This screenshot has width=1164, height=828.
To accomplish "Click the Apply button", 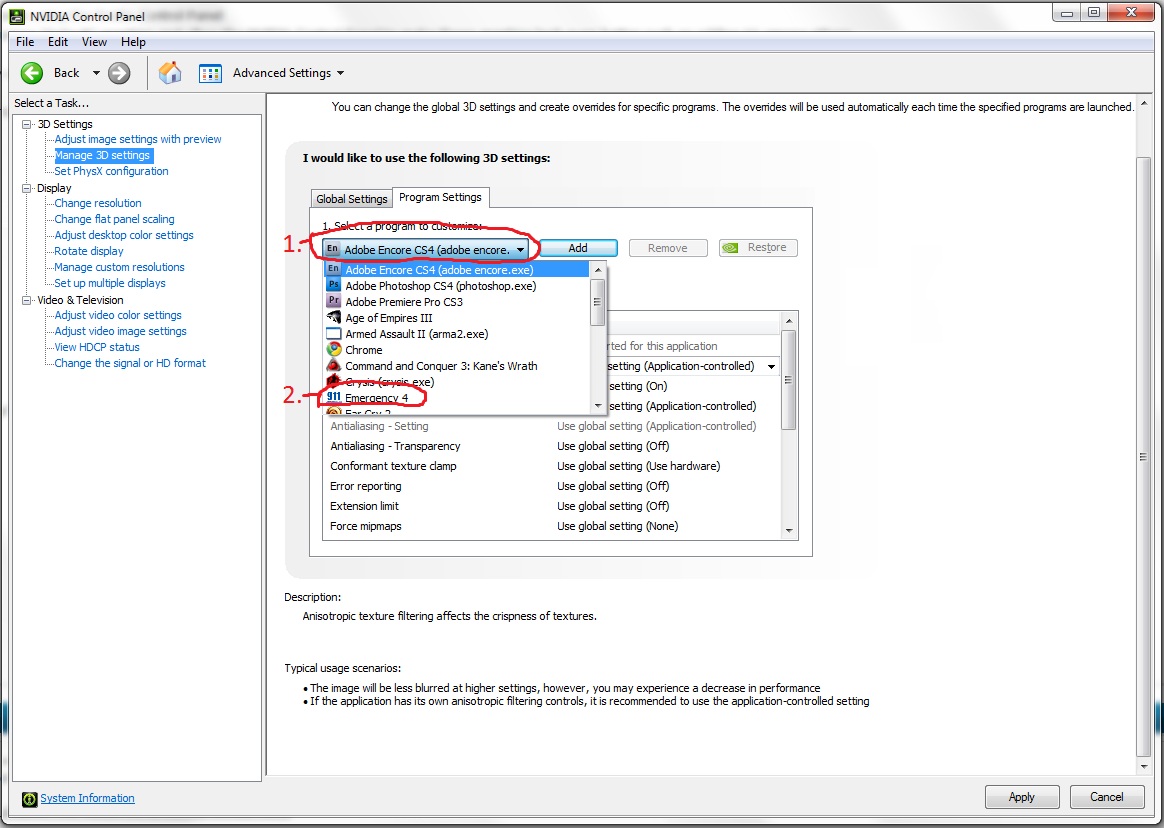I will (x=1021, y=797).
